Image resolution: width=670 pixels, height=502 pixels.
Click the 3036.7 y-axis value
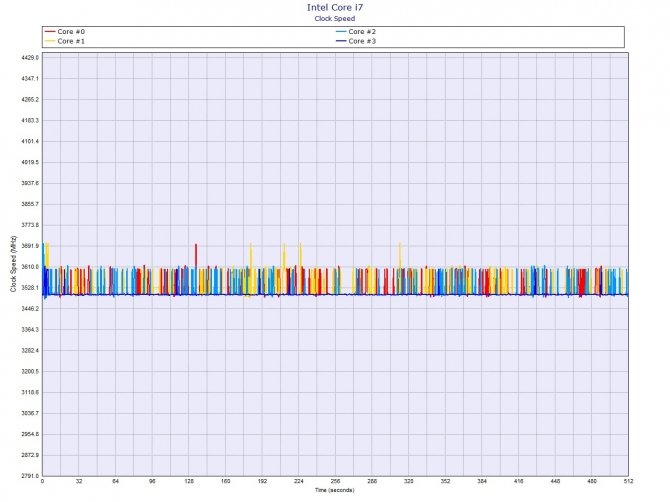click(x=30, y=414)
